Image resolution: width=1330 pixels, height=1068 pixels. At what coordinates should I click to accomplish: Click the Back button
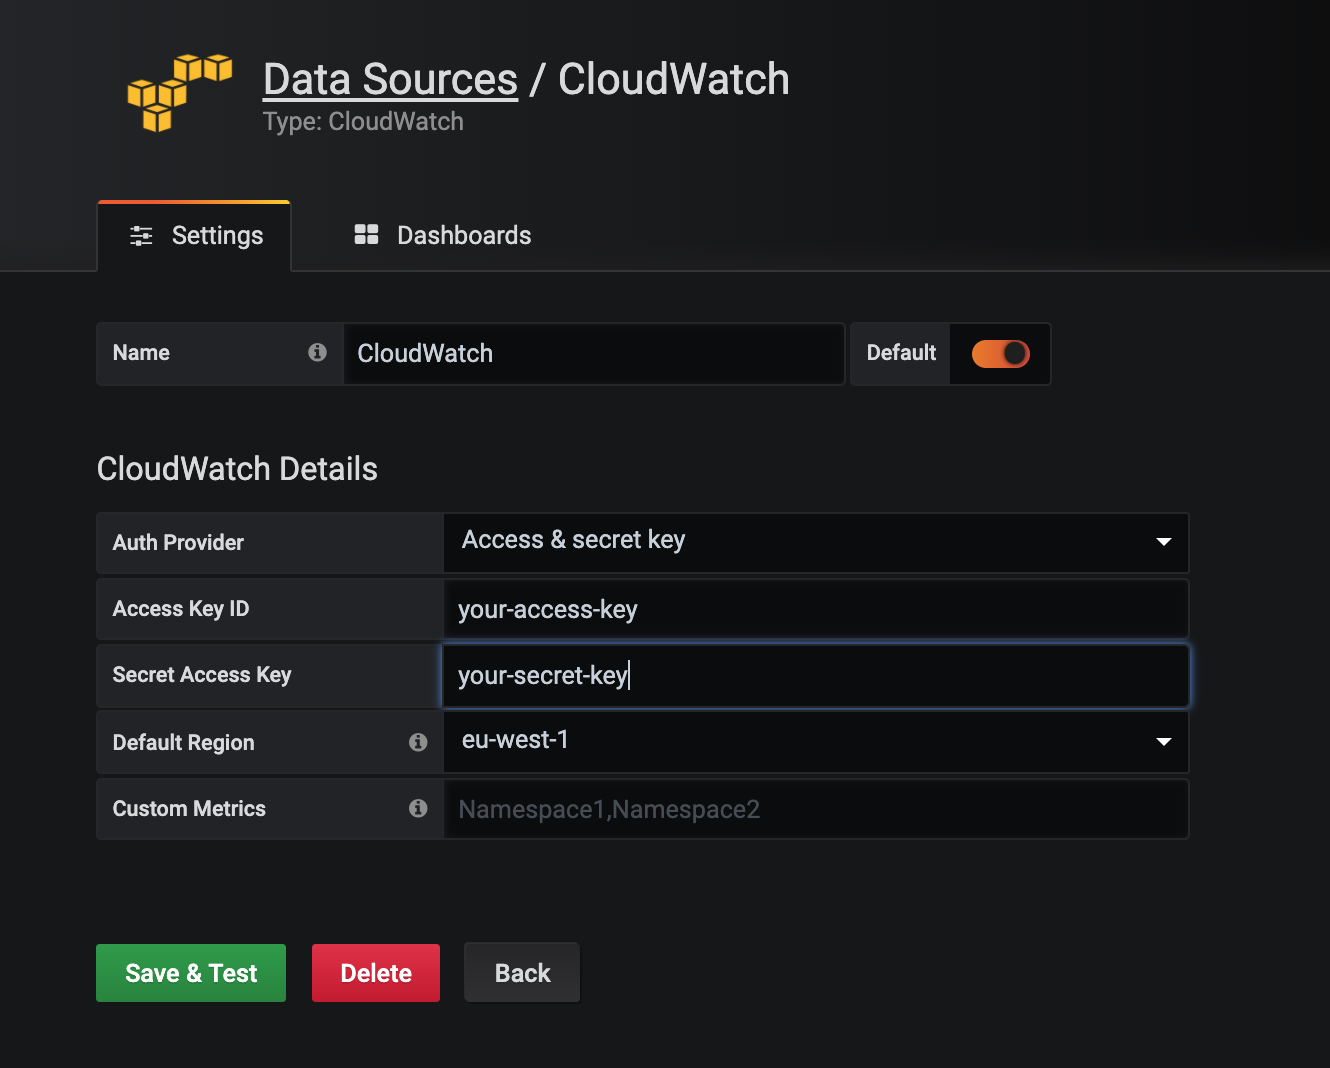522,973
